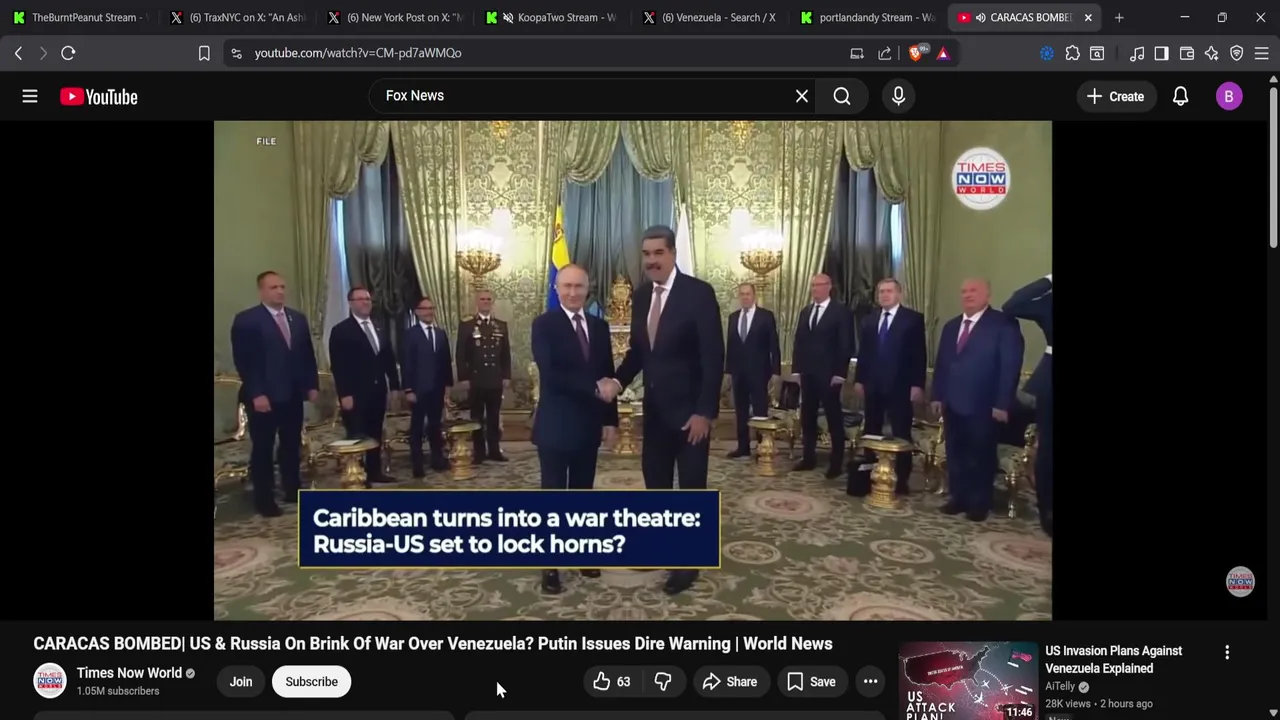Viewport: 1280px width, 720px height.
Task: Close the CARACAS BOMBED tab
Action: pos(1088,17)
